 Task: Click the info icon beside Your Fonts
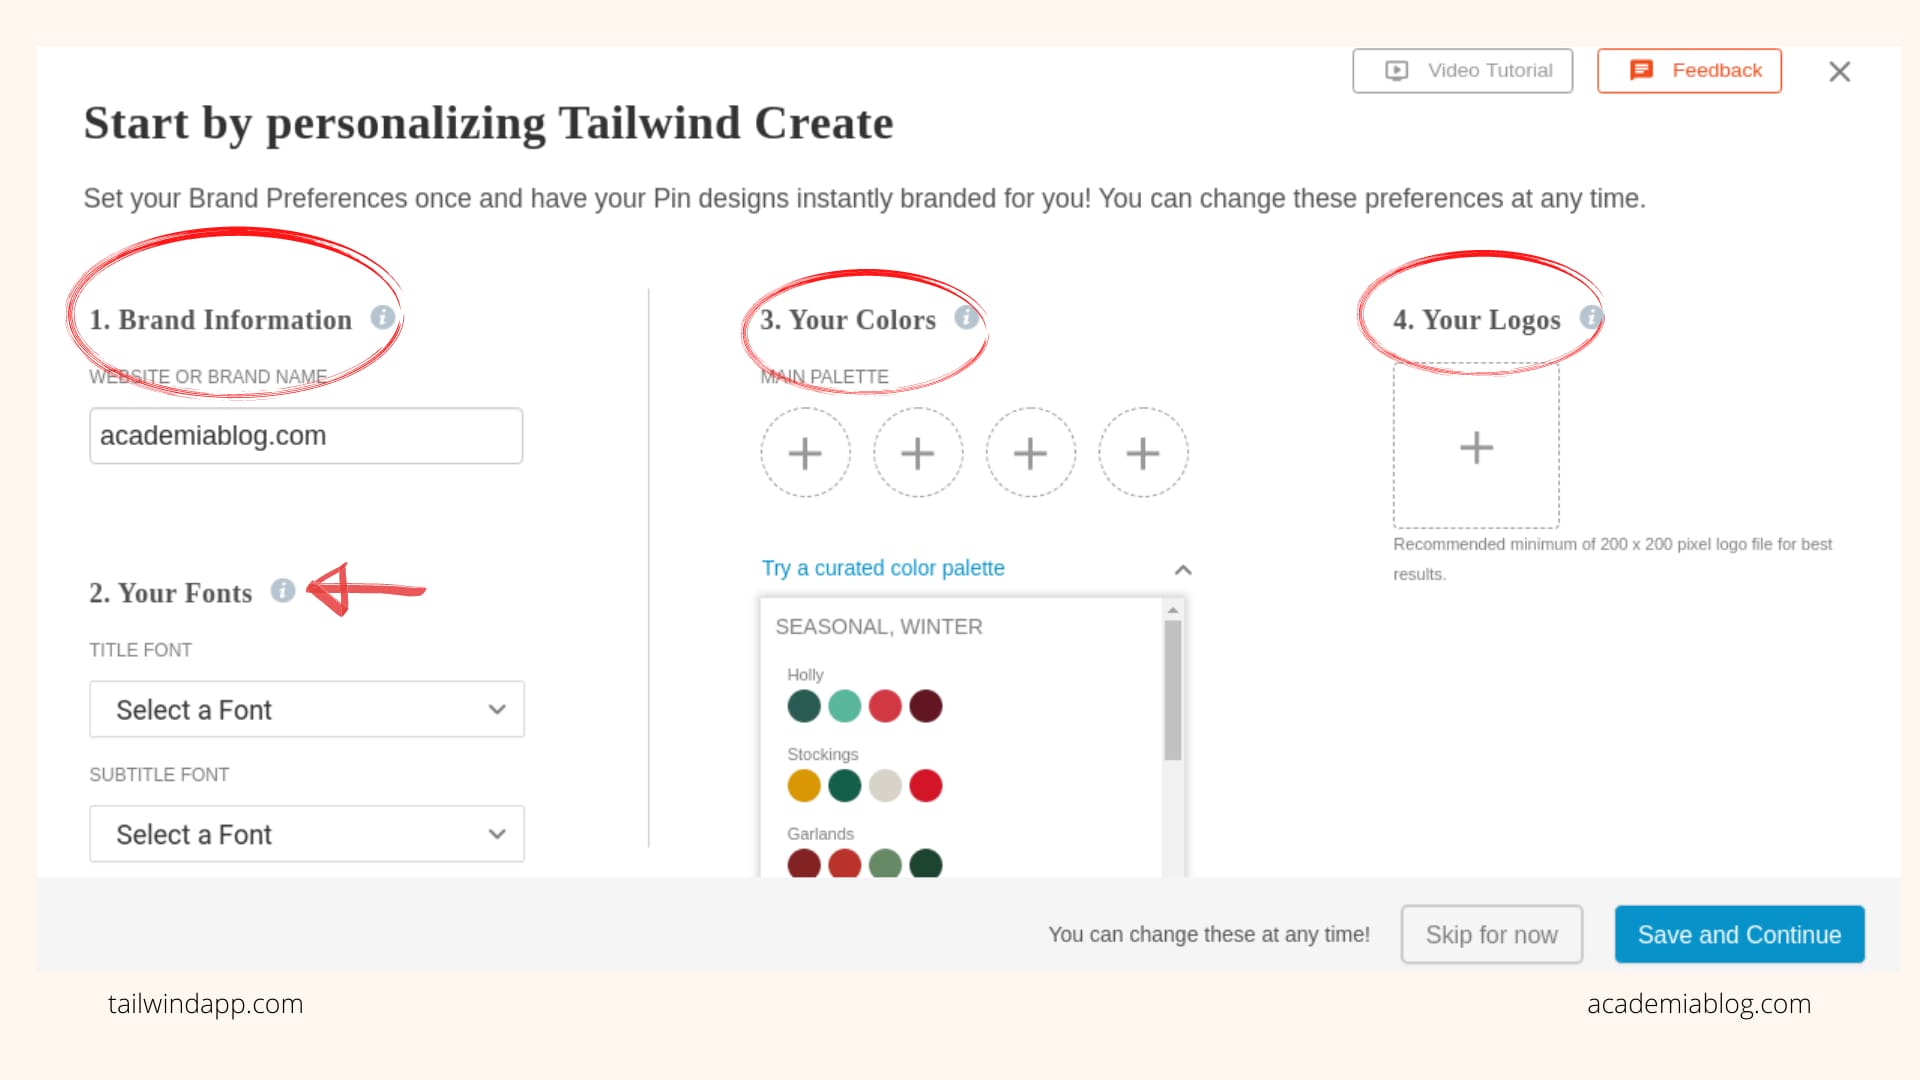(x=283, y=590)
